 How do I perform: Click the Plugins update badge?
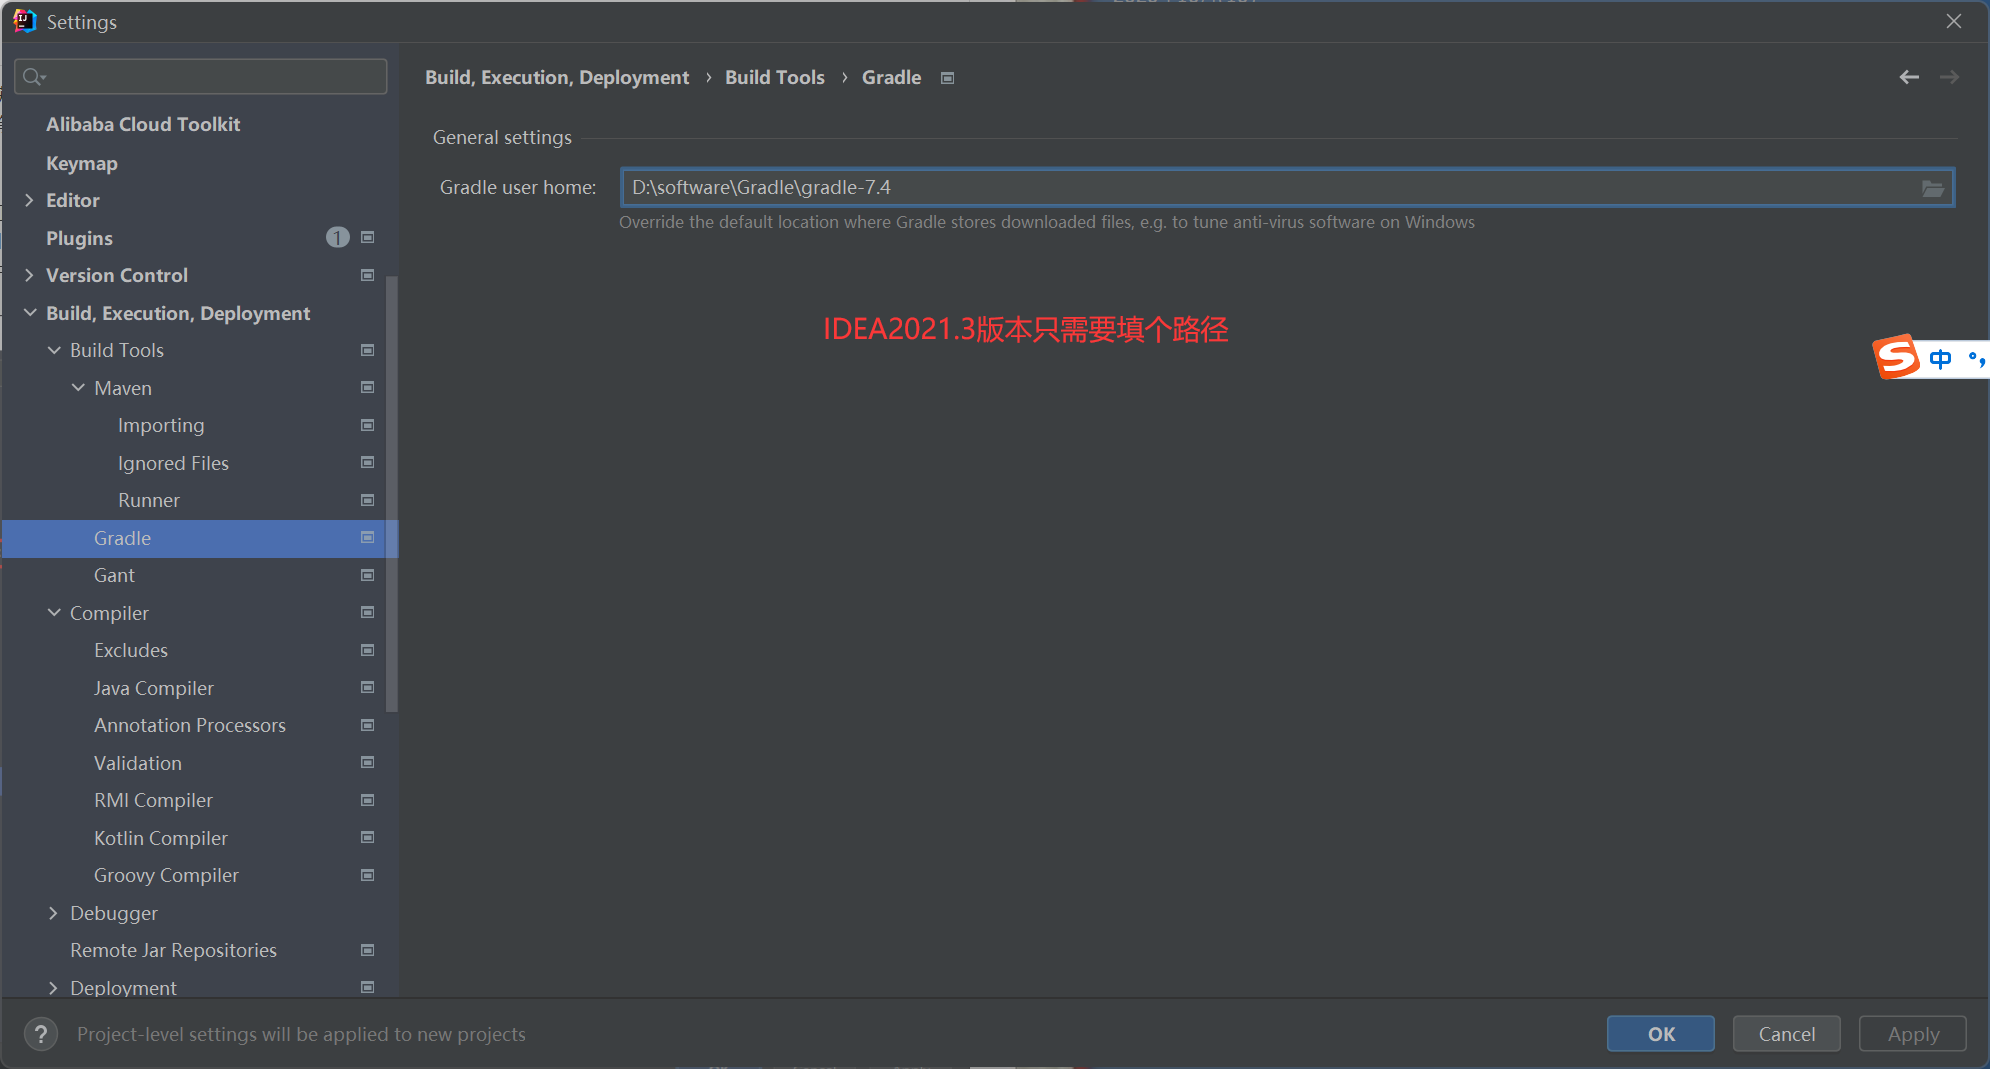pyautogui.click(x=338, y=237)
